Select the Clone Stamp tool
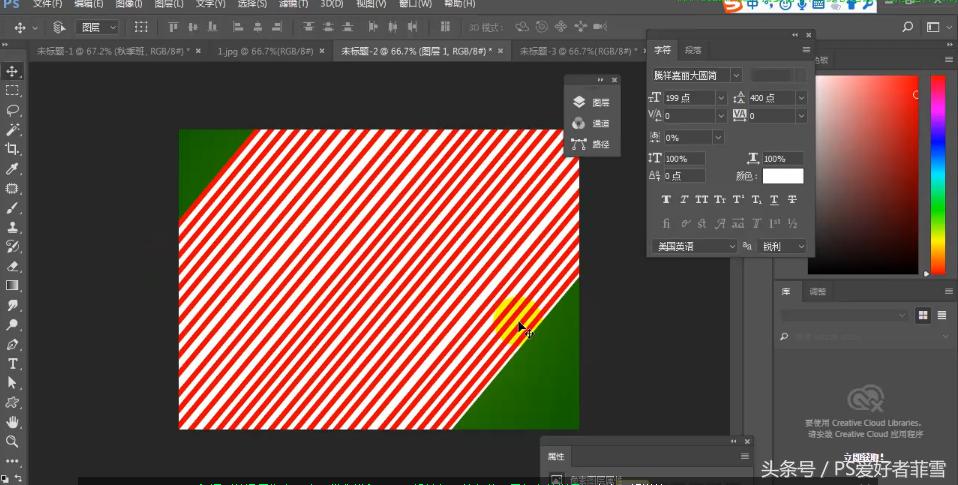Image resolution: width=958 pixels, height=485 pixels. tap(12, 227)
